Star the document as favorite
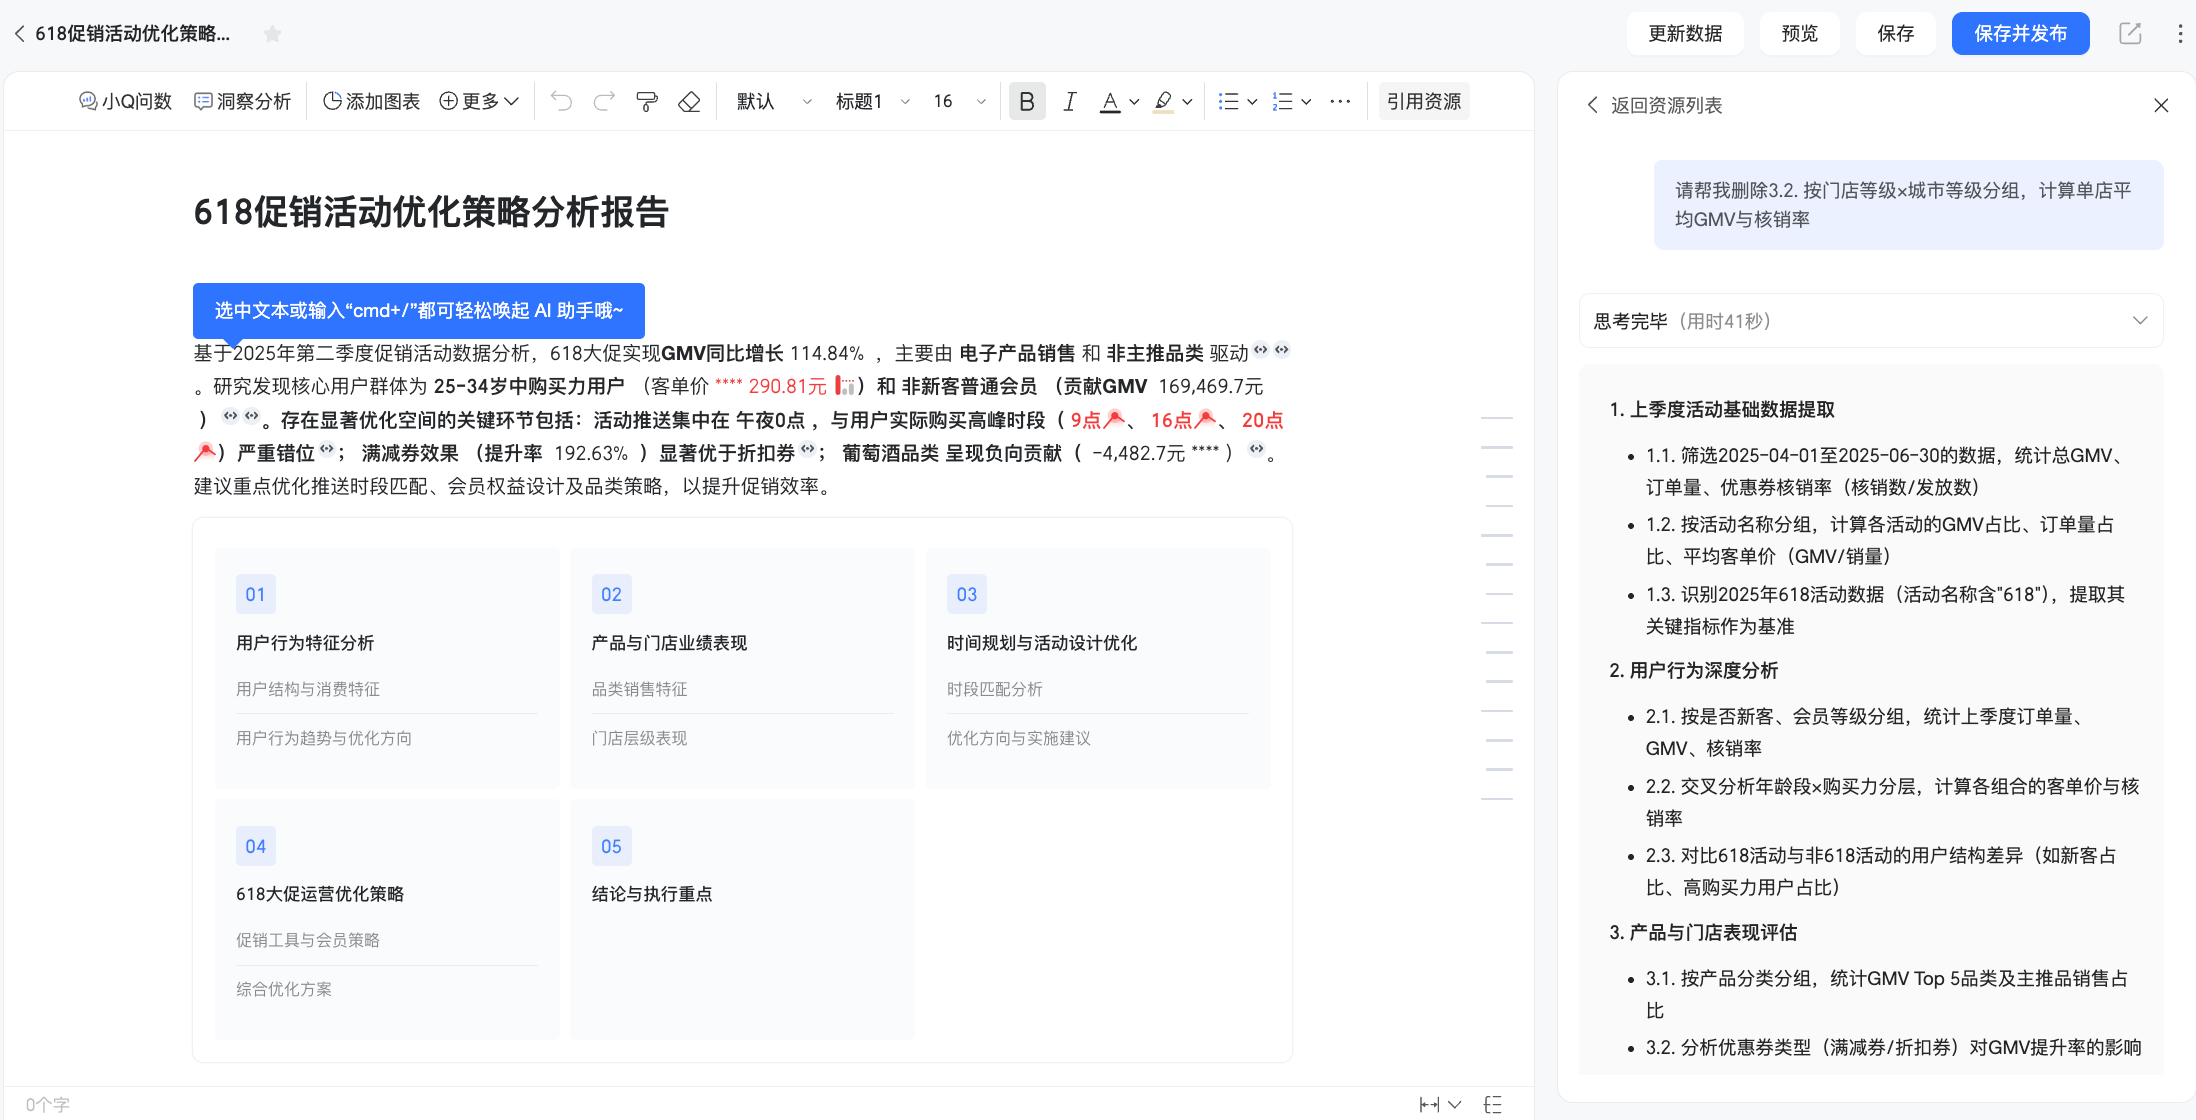Viewport: 2196px width, 1120px height. coord(272,34)
